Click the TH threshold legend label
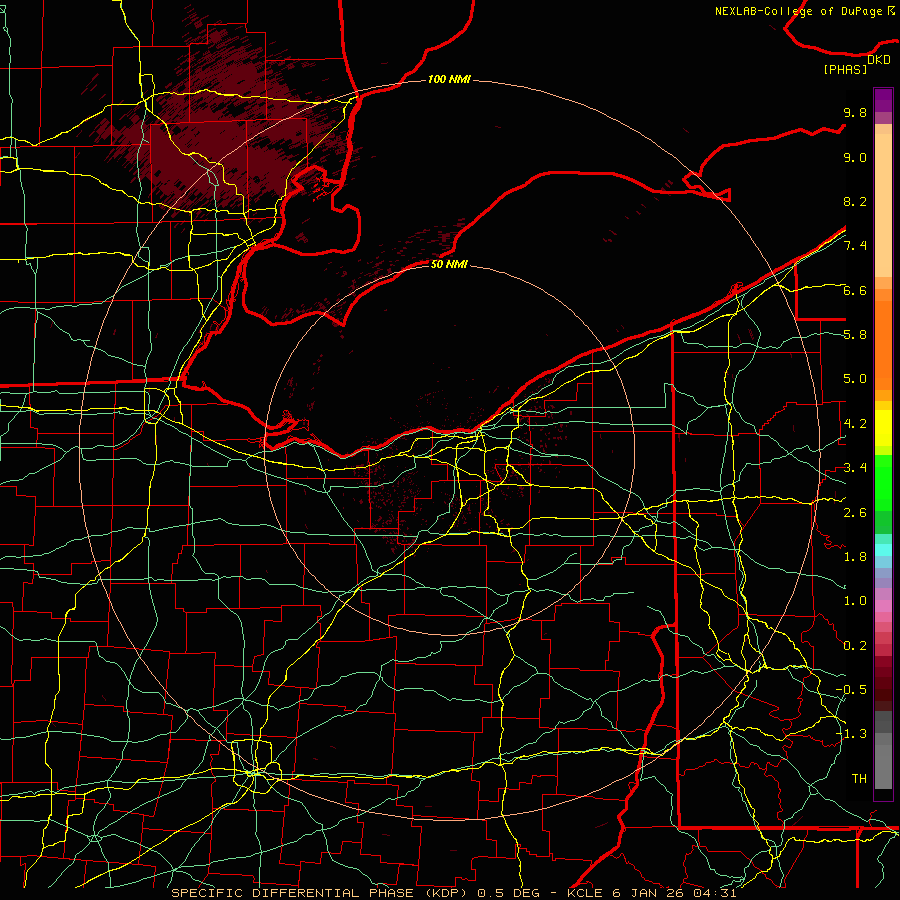 pos(859,779)
